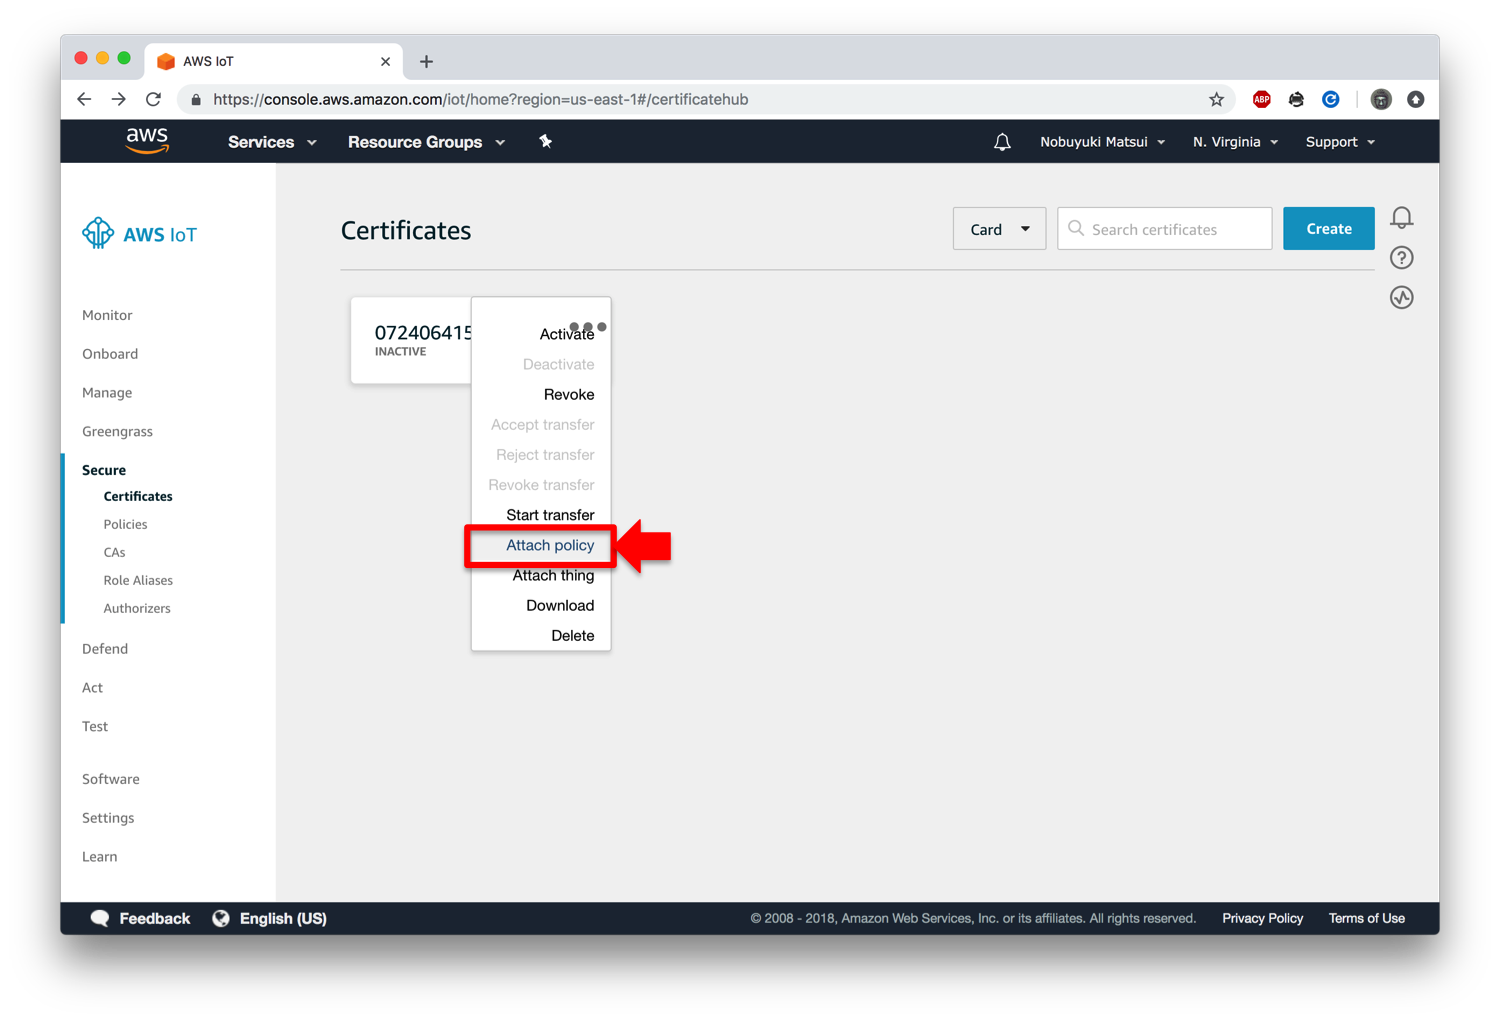
Task: Open the Privacy Policy link
Action: 1262,917
